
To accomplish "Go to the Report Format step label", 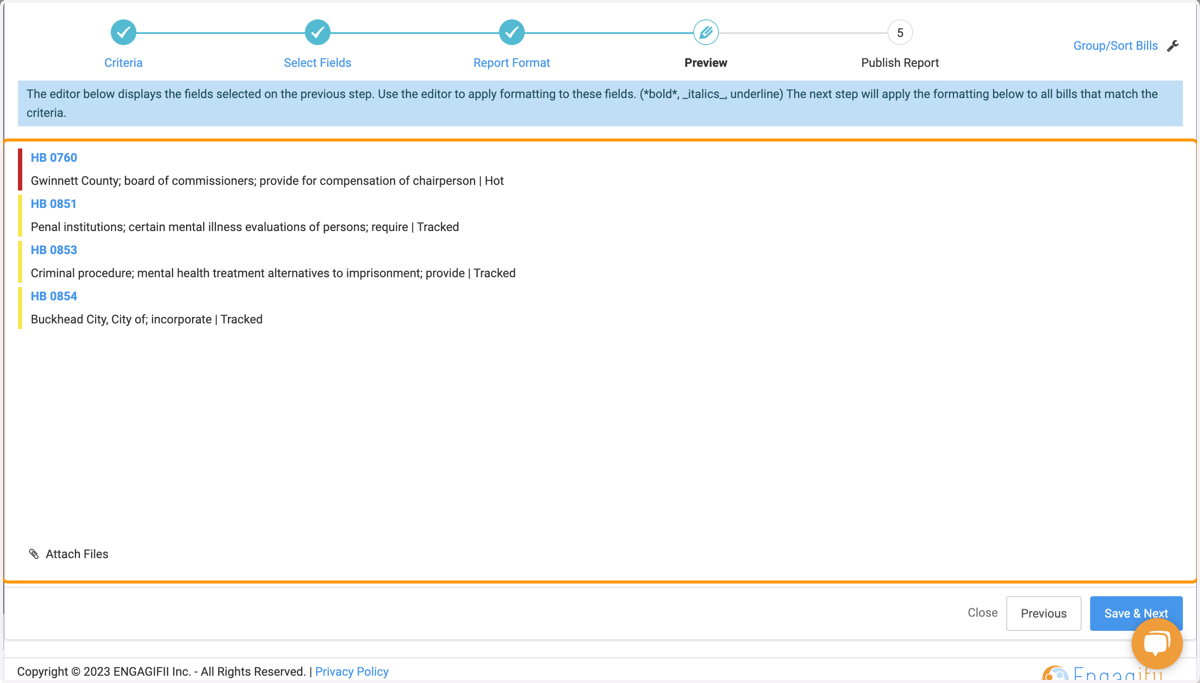I will click(511, 62).
